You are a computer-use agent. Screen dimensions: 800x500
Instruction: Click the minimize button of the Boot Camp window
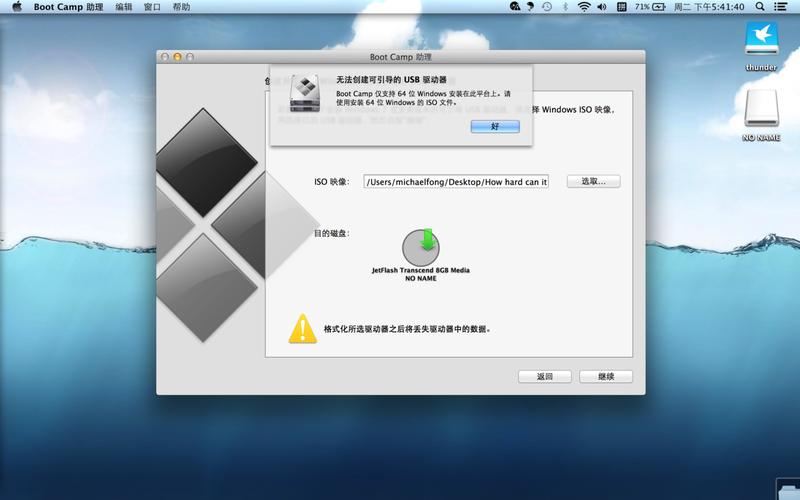point(177,57)
